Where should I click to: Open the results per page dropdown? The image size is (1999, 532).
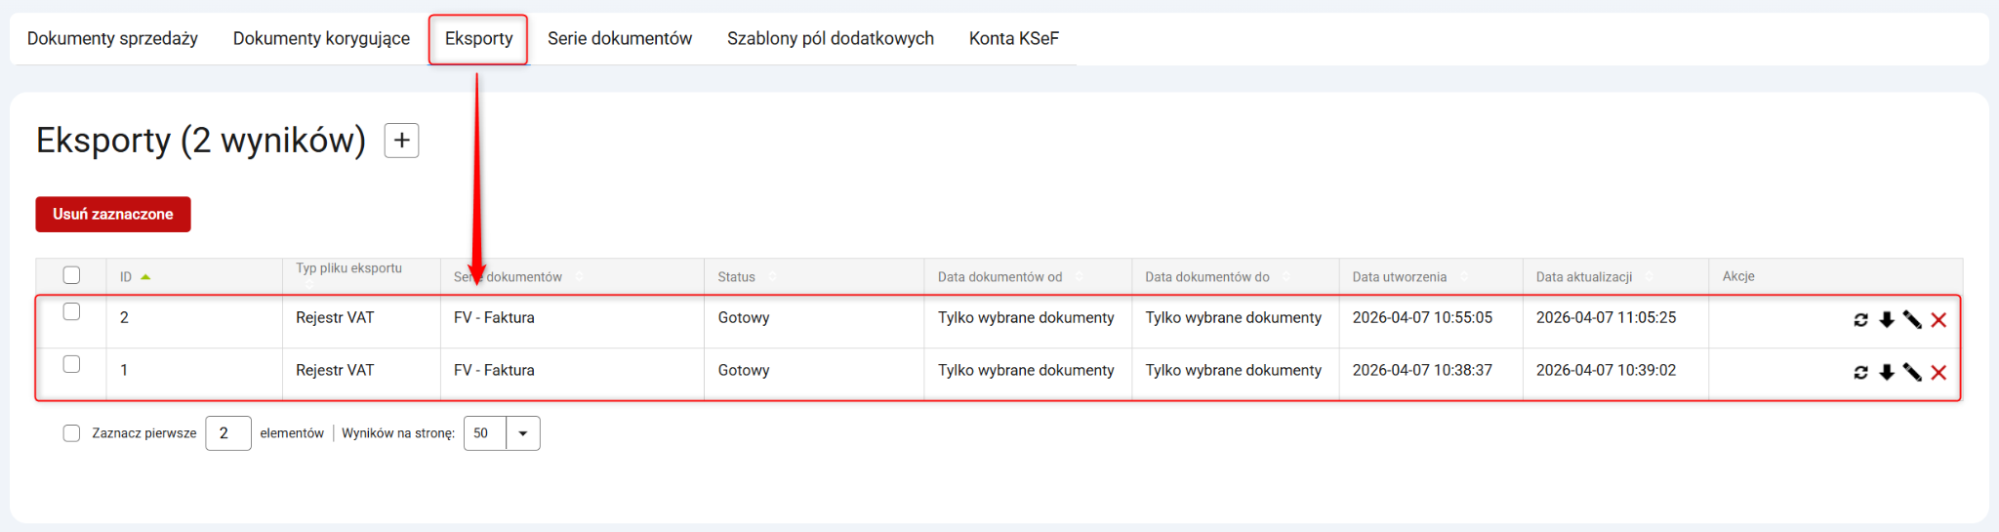pos(522,433)
